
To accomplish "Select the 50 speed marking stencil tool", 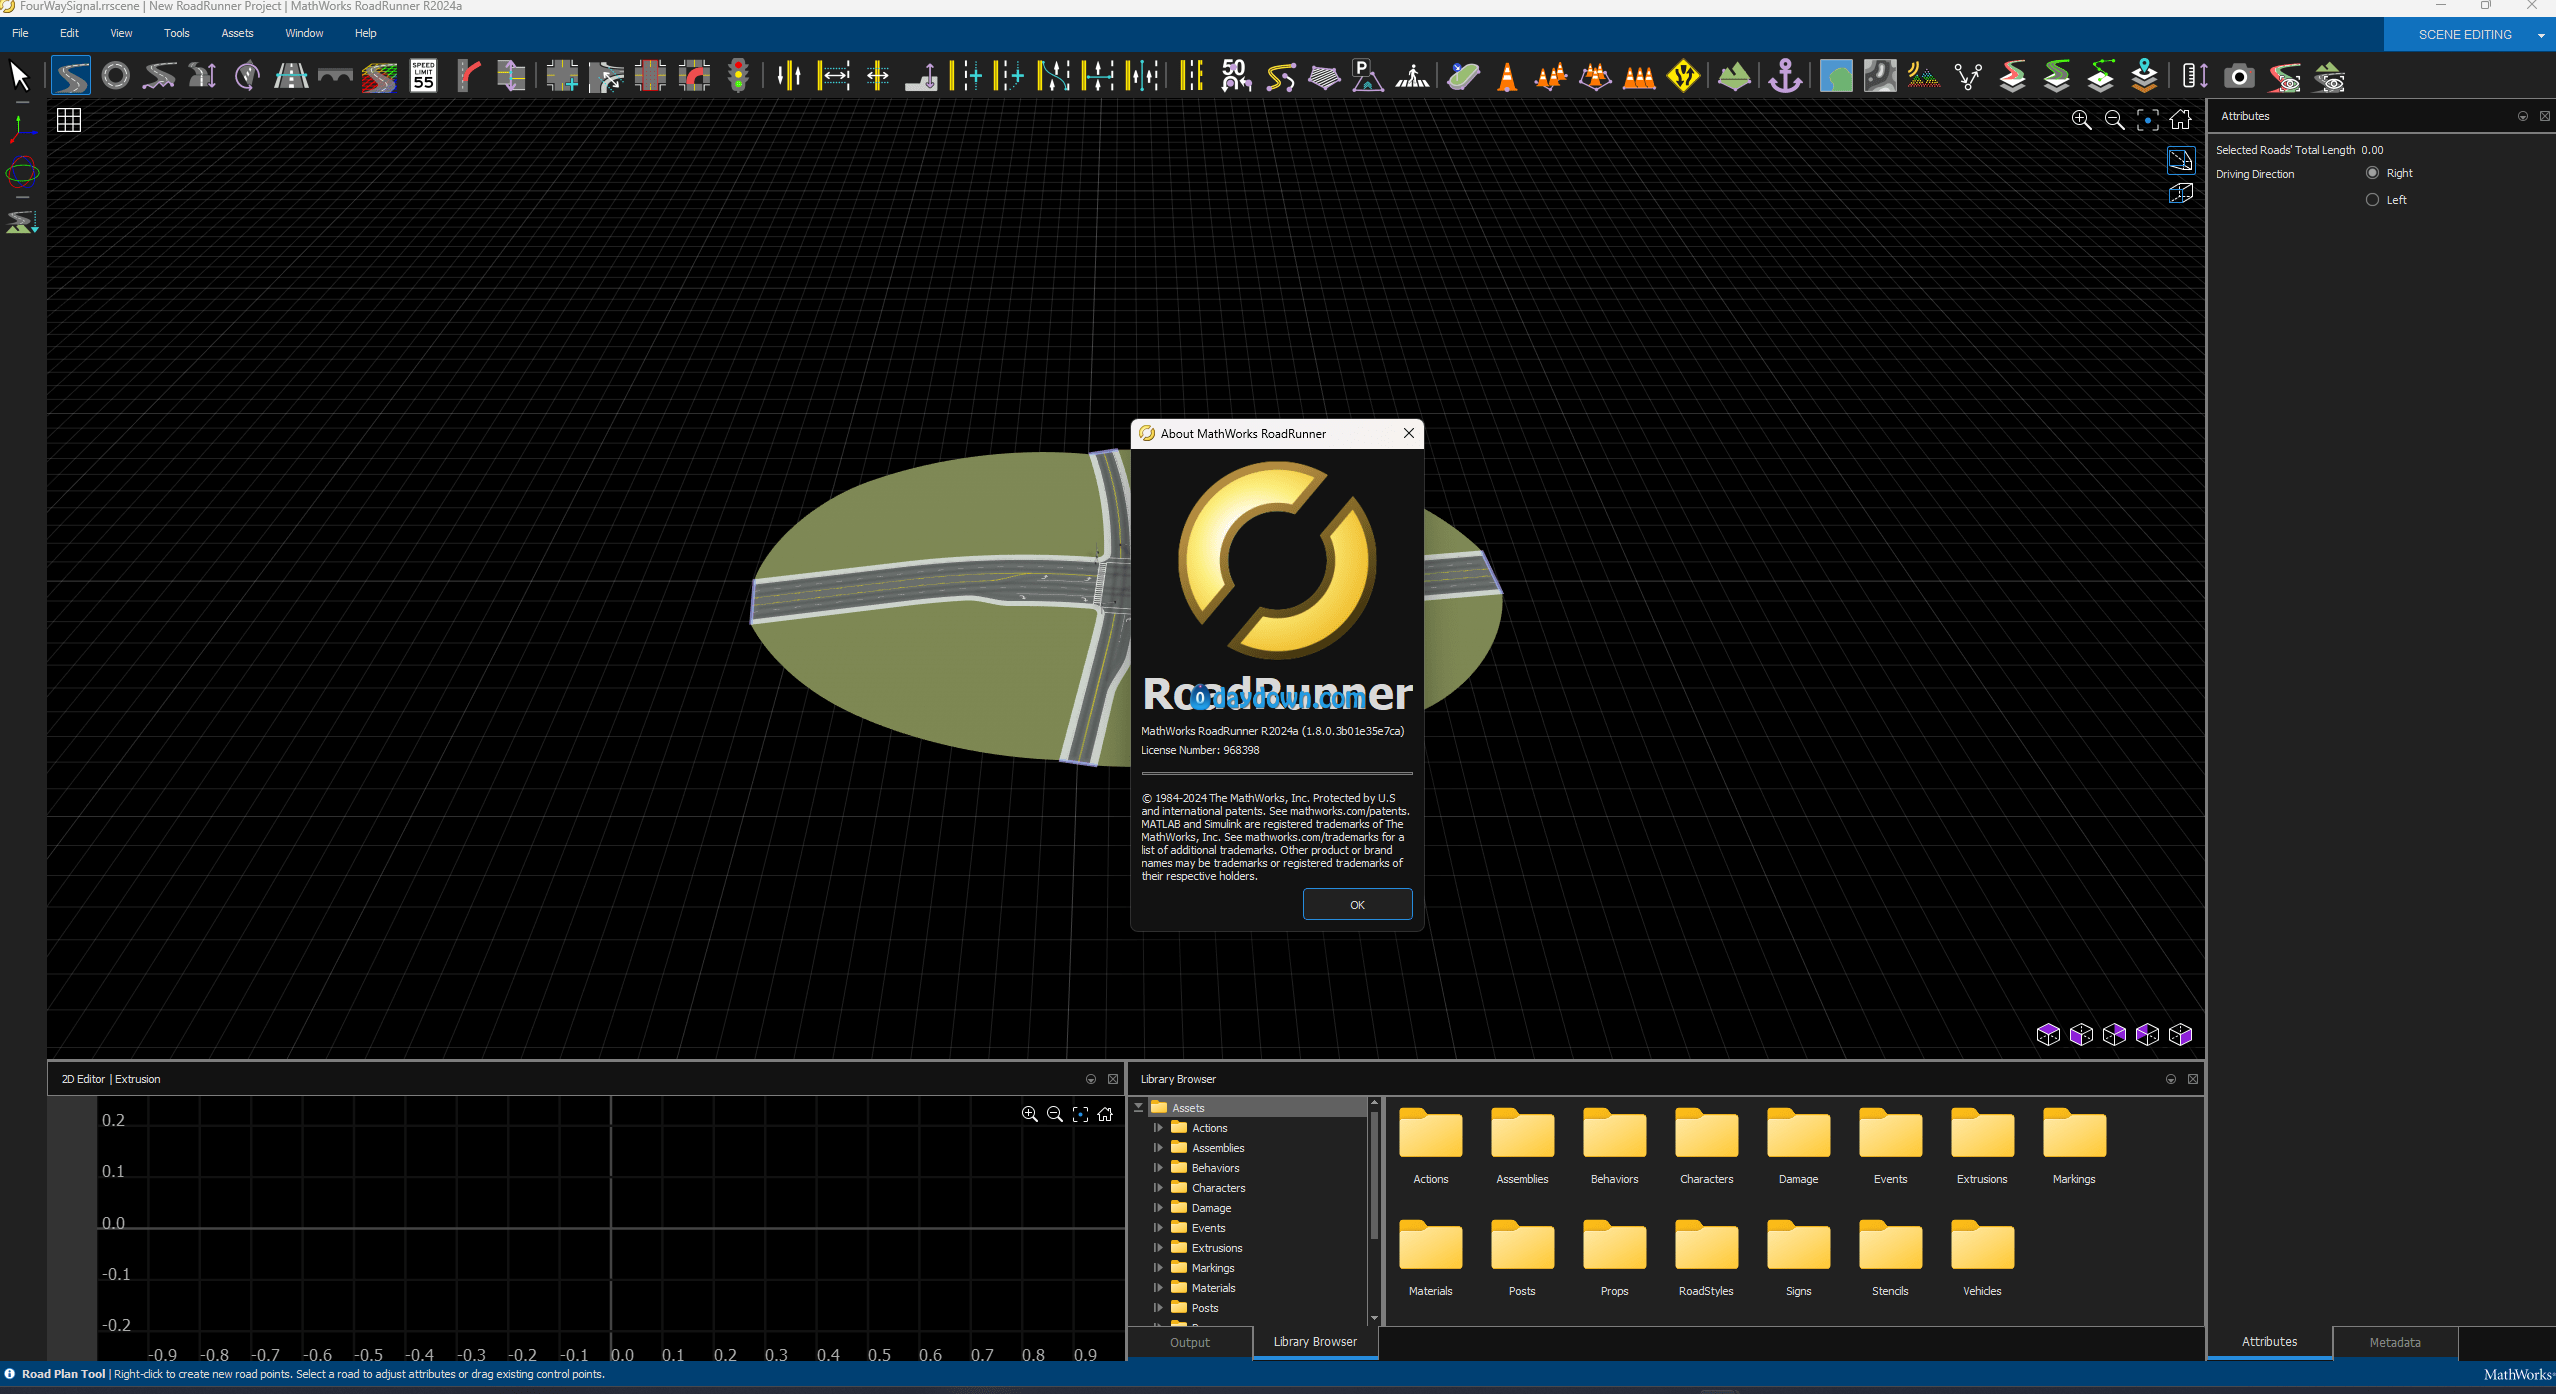I will point(1236,76).
